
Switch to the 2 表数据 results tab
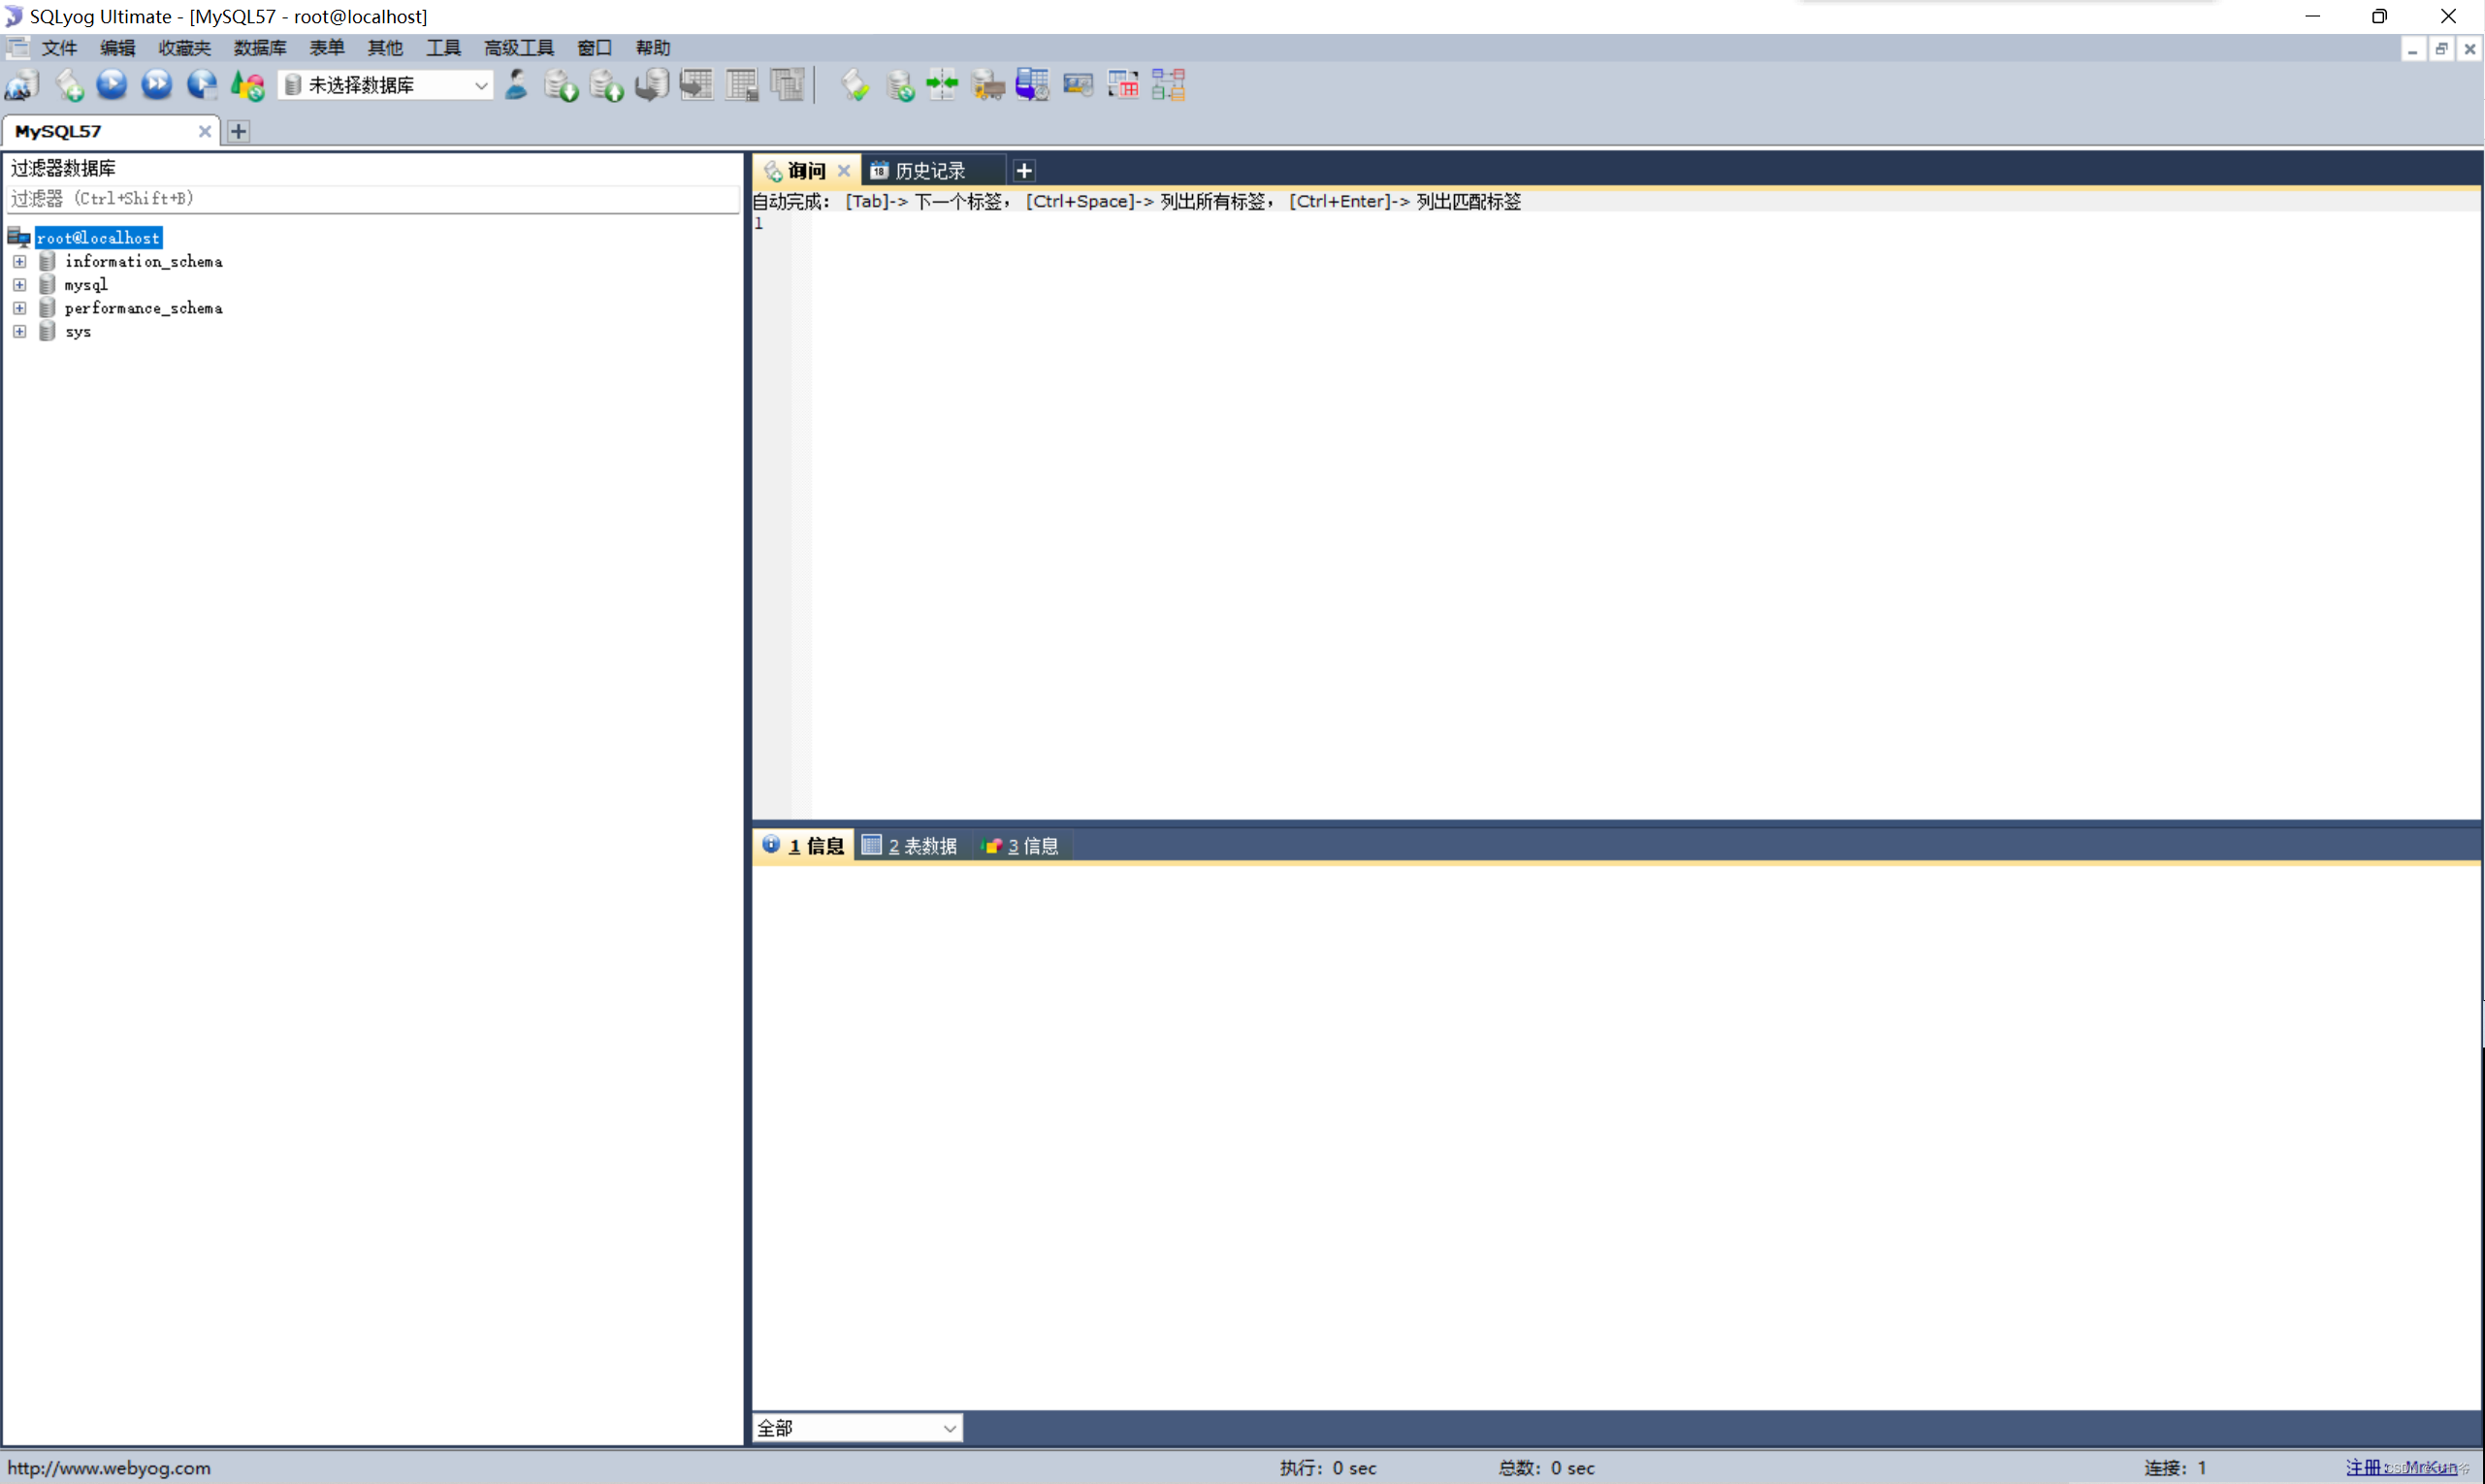click(909, 845)
